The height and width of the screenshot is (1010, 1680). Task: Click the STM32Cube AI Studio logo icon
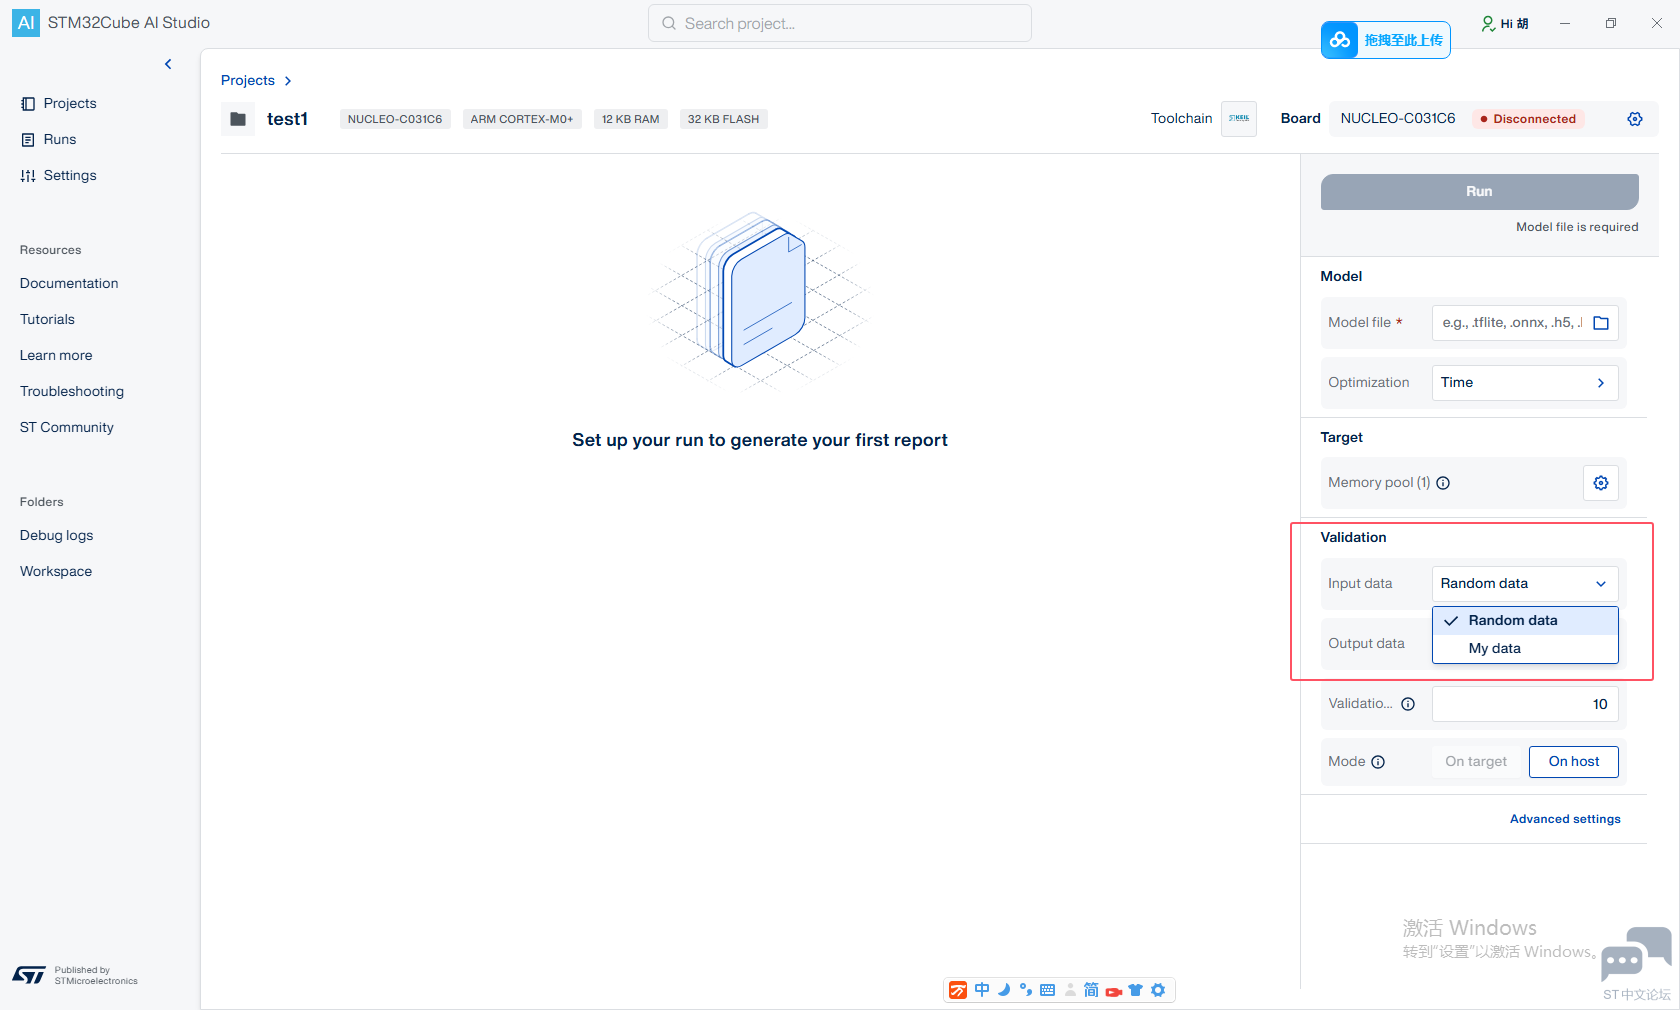(26, 23)
